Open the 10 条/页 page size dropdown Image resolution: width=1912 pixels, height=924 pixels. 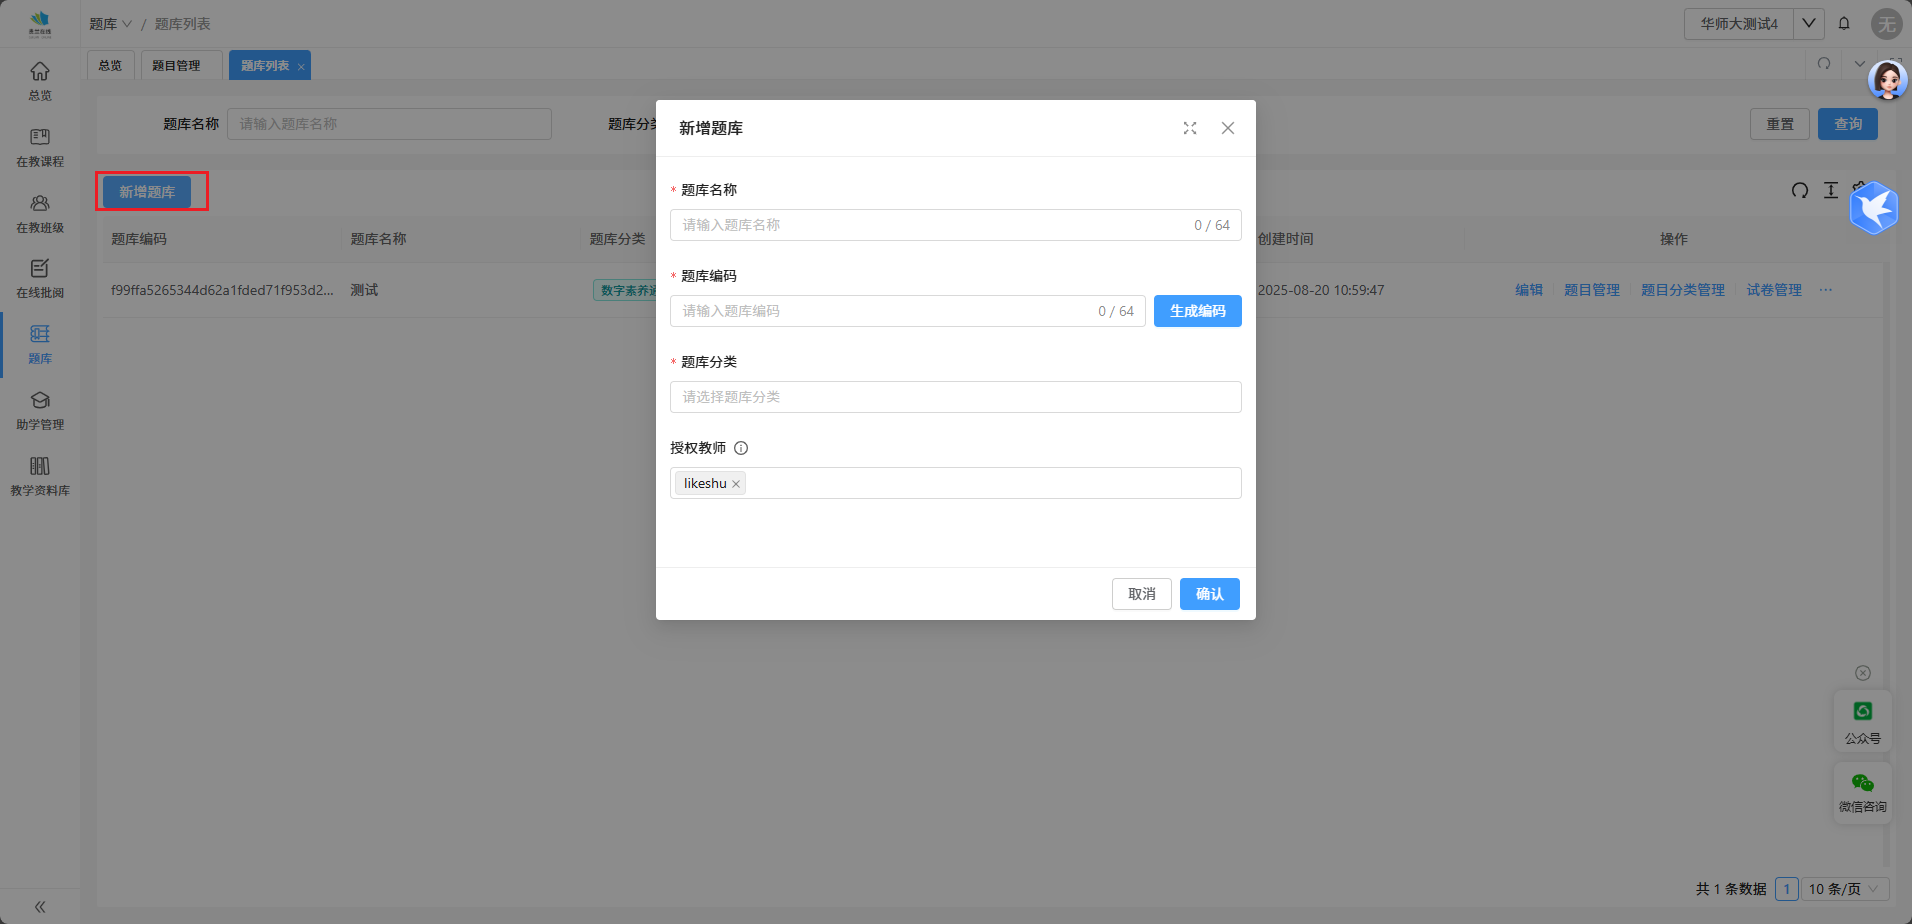click(1844, 889)
